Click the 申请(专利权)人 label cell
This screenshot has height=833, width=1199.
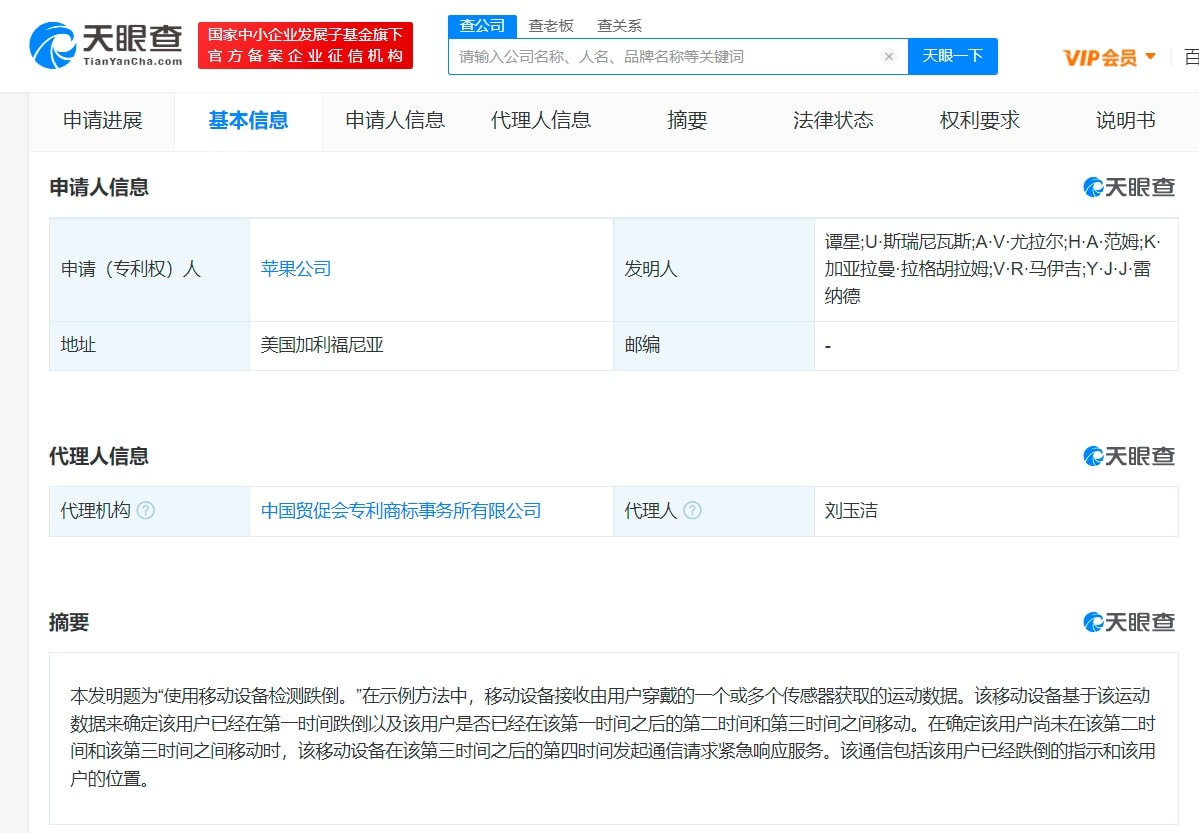click(x=150, y=269)
